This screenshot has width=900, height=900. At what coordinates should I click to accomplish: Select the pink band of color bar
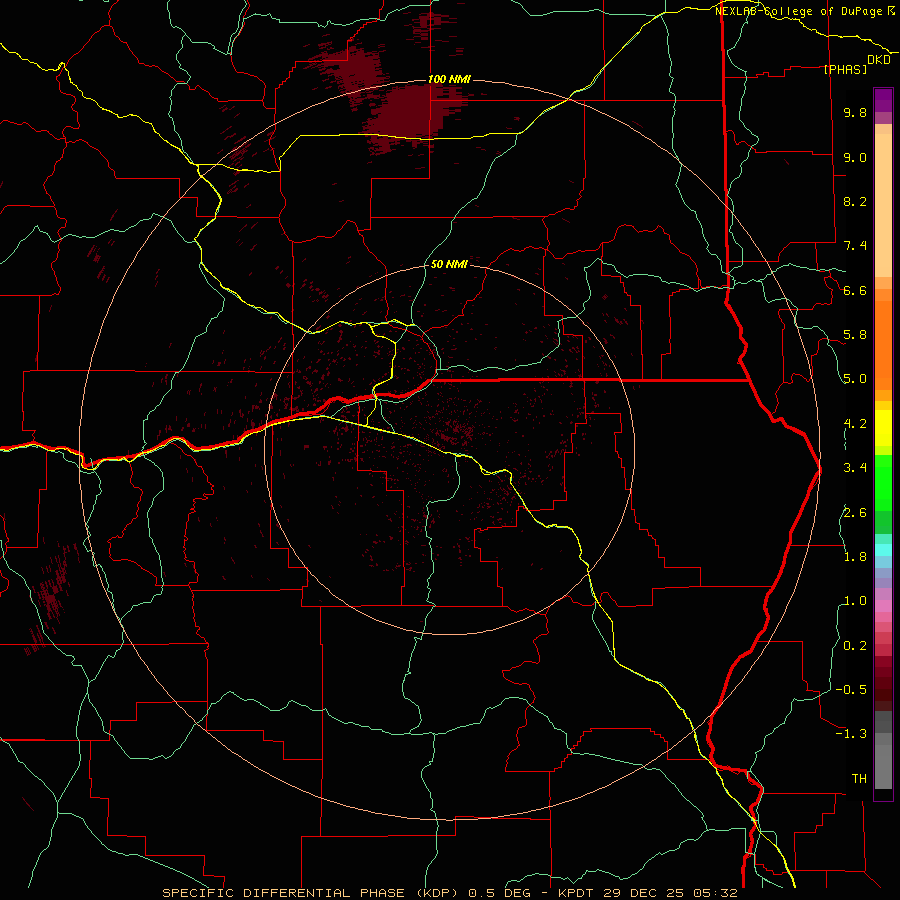coord(883,606)
